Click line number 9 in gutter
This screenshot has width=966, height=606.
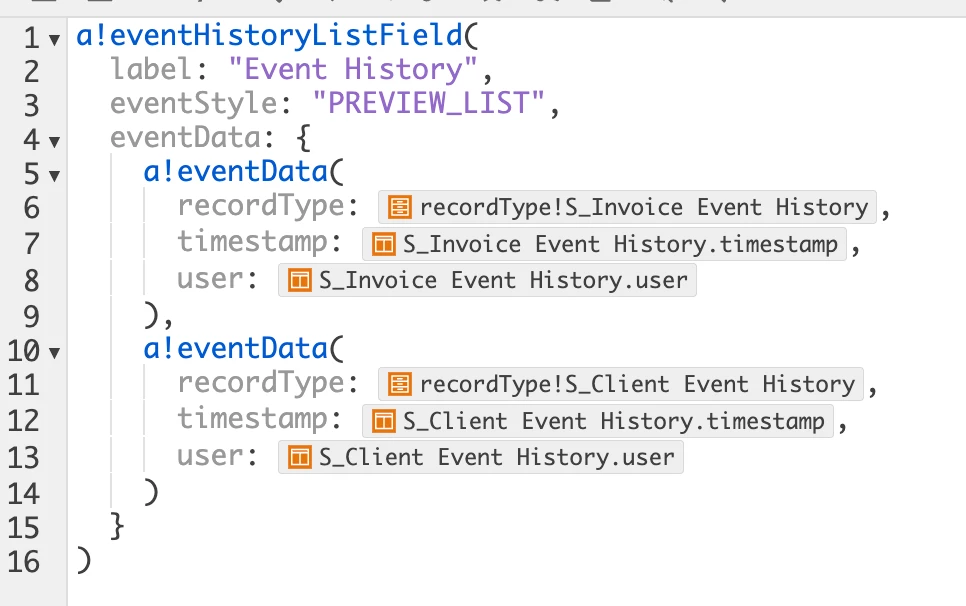[x=31, y=317]
